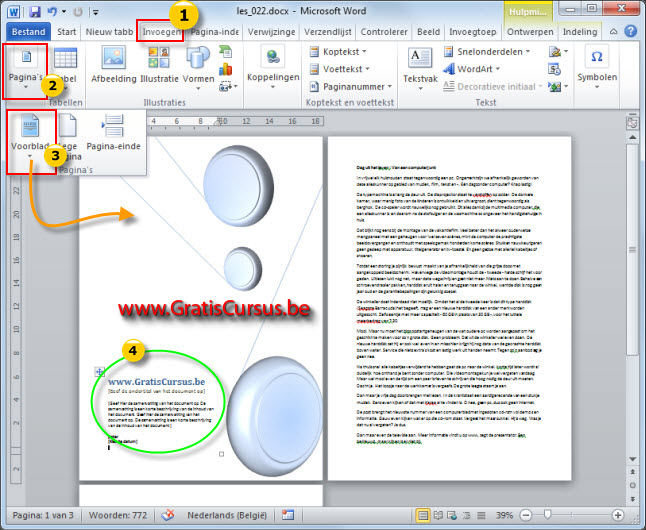The image size is (646, 530).
Task: Open the Vormen shapes gallery
Action: tap(198, 68)
